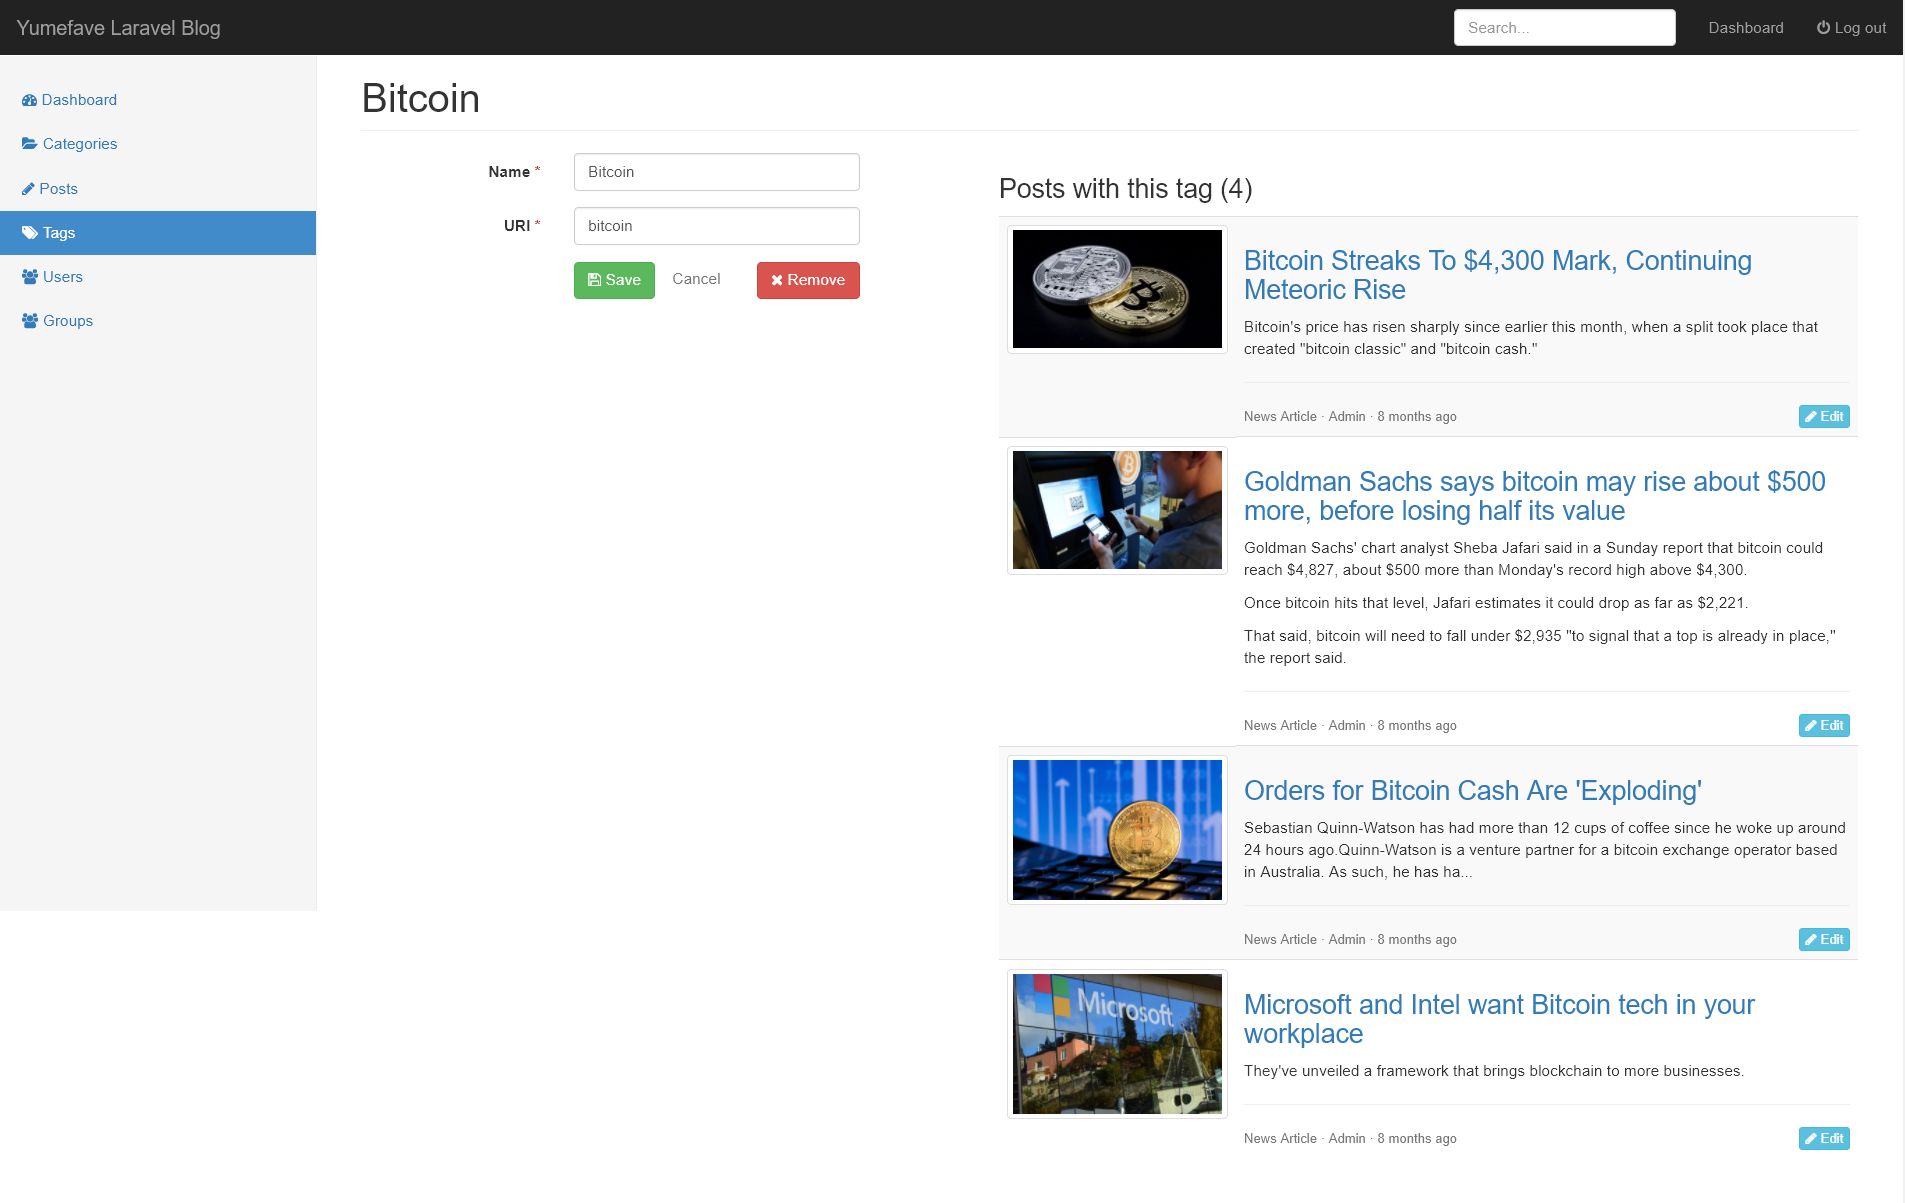Open Microsoft and Intel Bitcoin tech title
Image resolution: width=1905 pixels, height=1203 pixels.
[1499, 1019]
